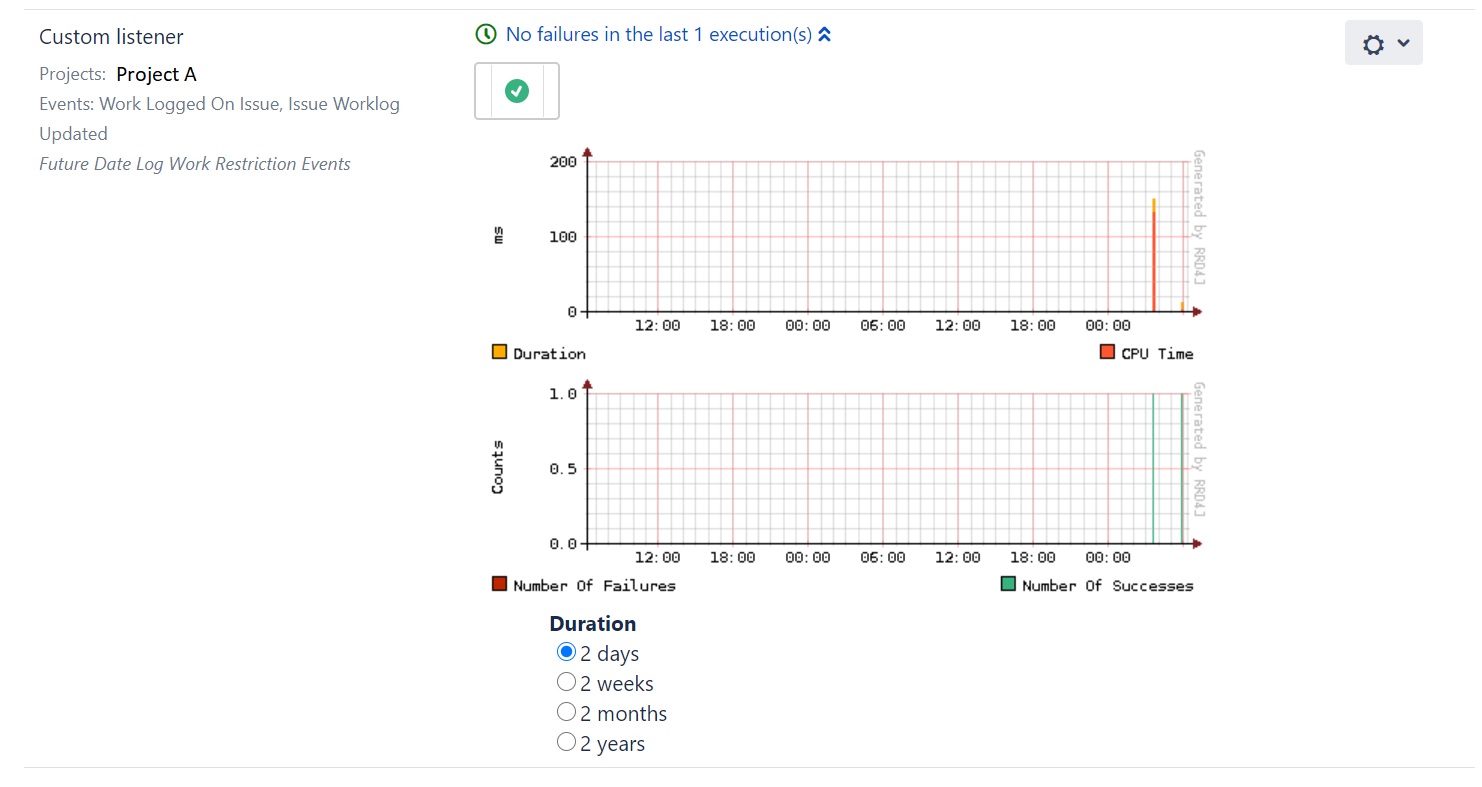Select the 2 weeks duration option
1482x787 pixels.
pyautogui.click(x=566, y=682)
